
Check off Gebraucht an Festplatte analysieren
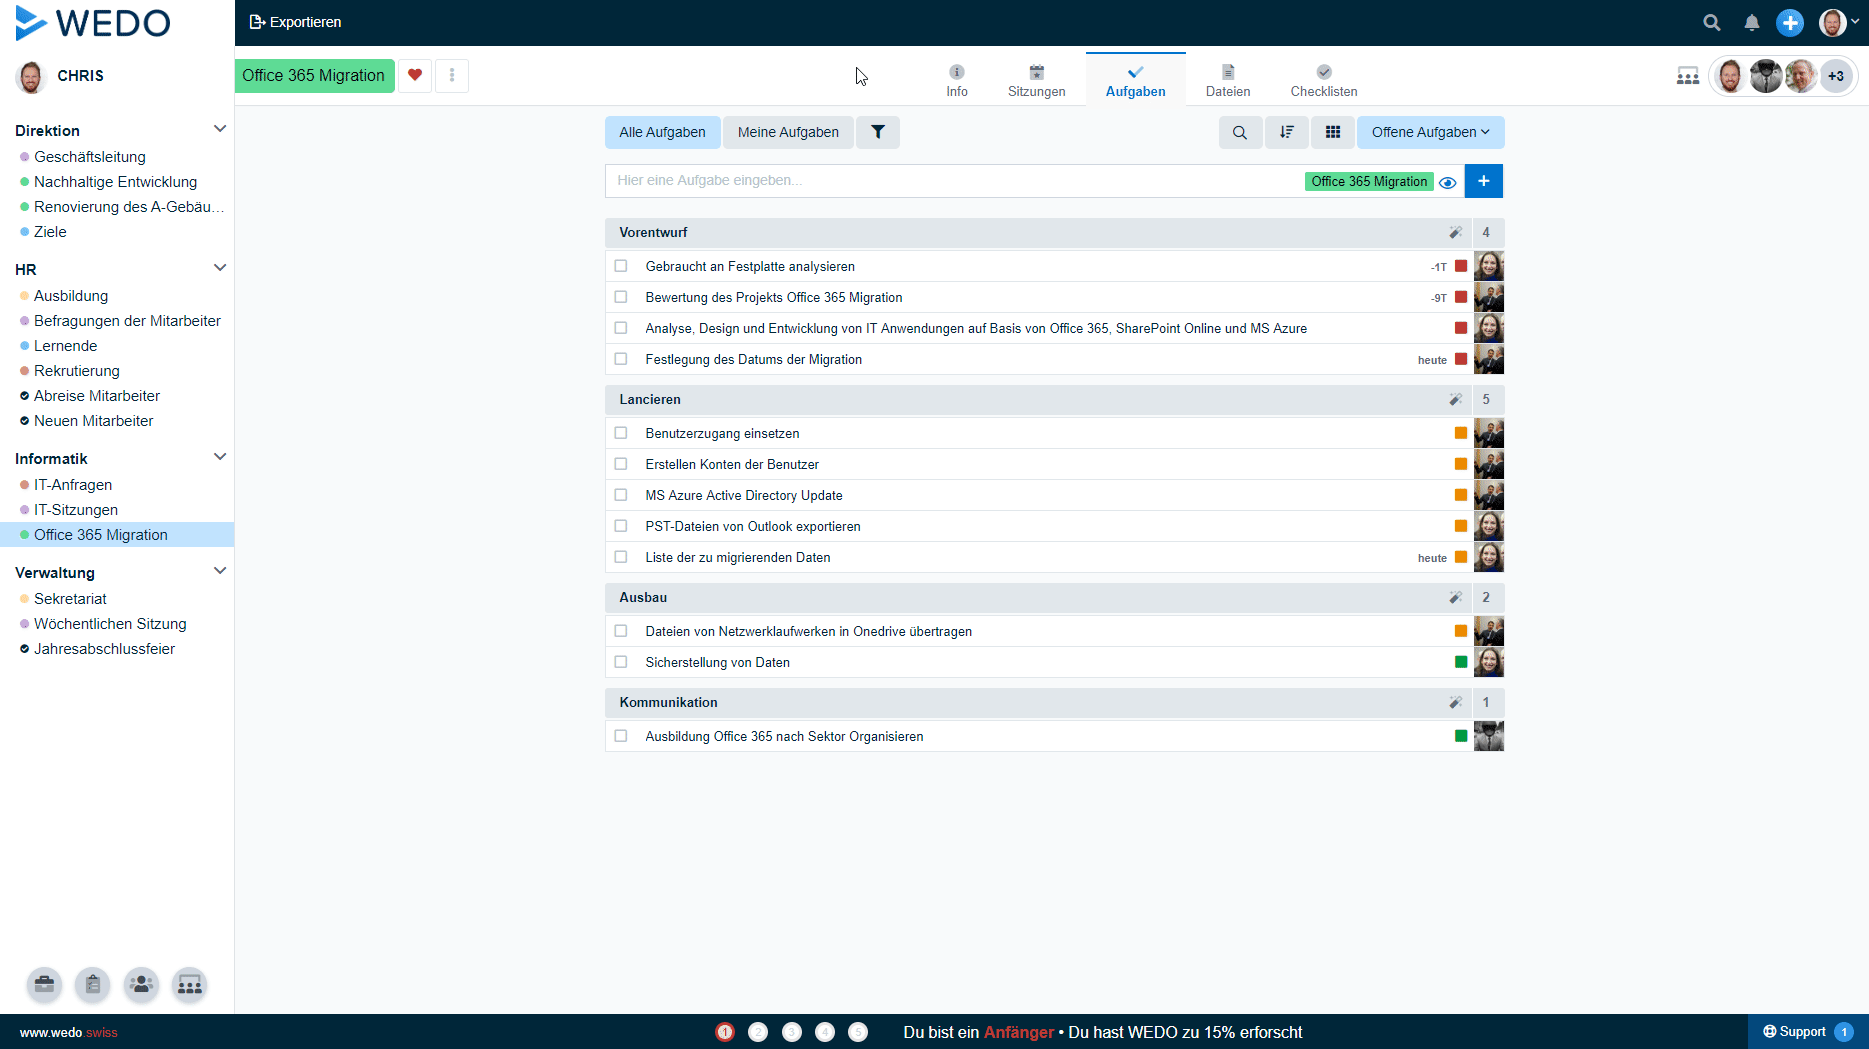[621, 266]
